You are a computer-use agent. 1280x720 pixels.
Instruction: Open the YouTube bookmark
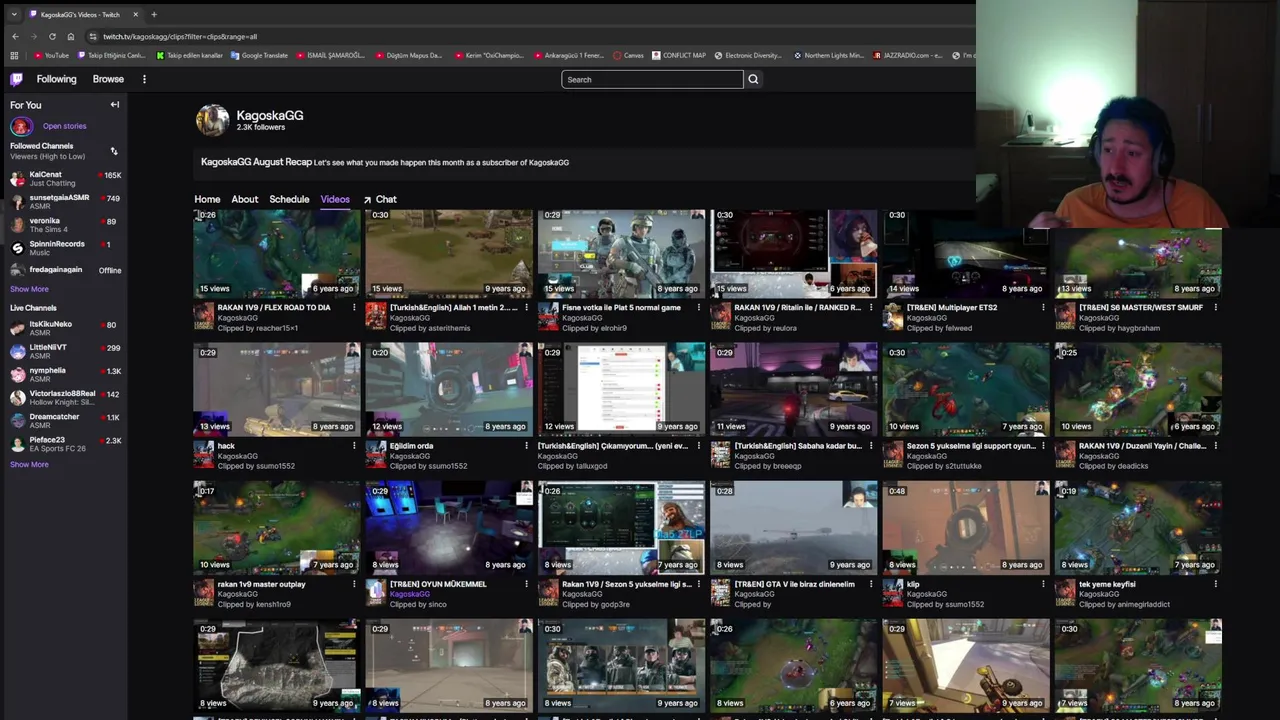(51, 56)
